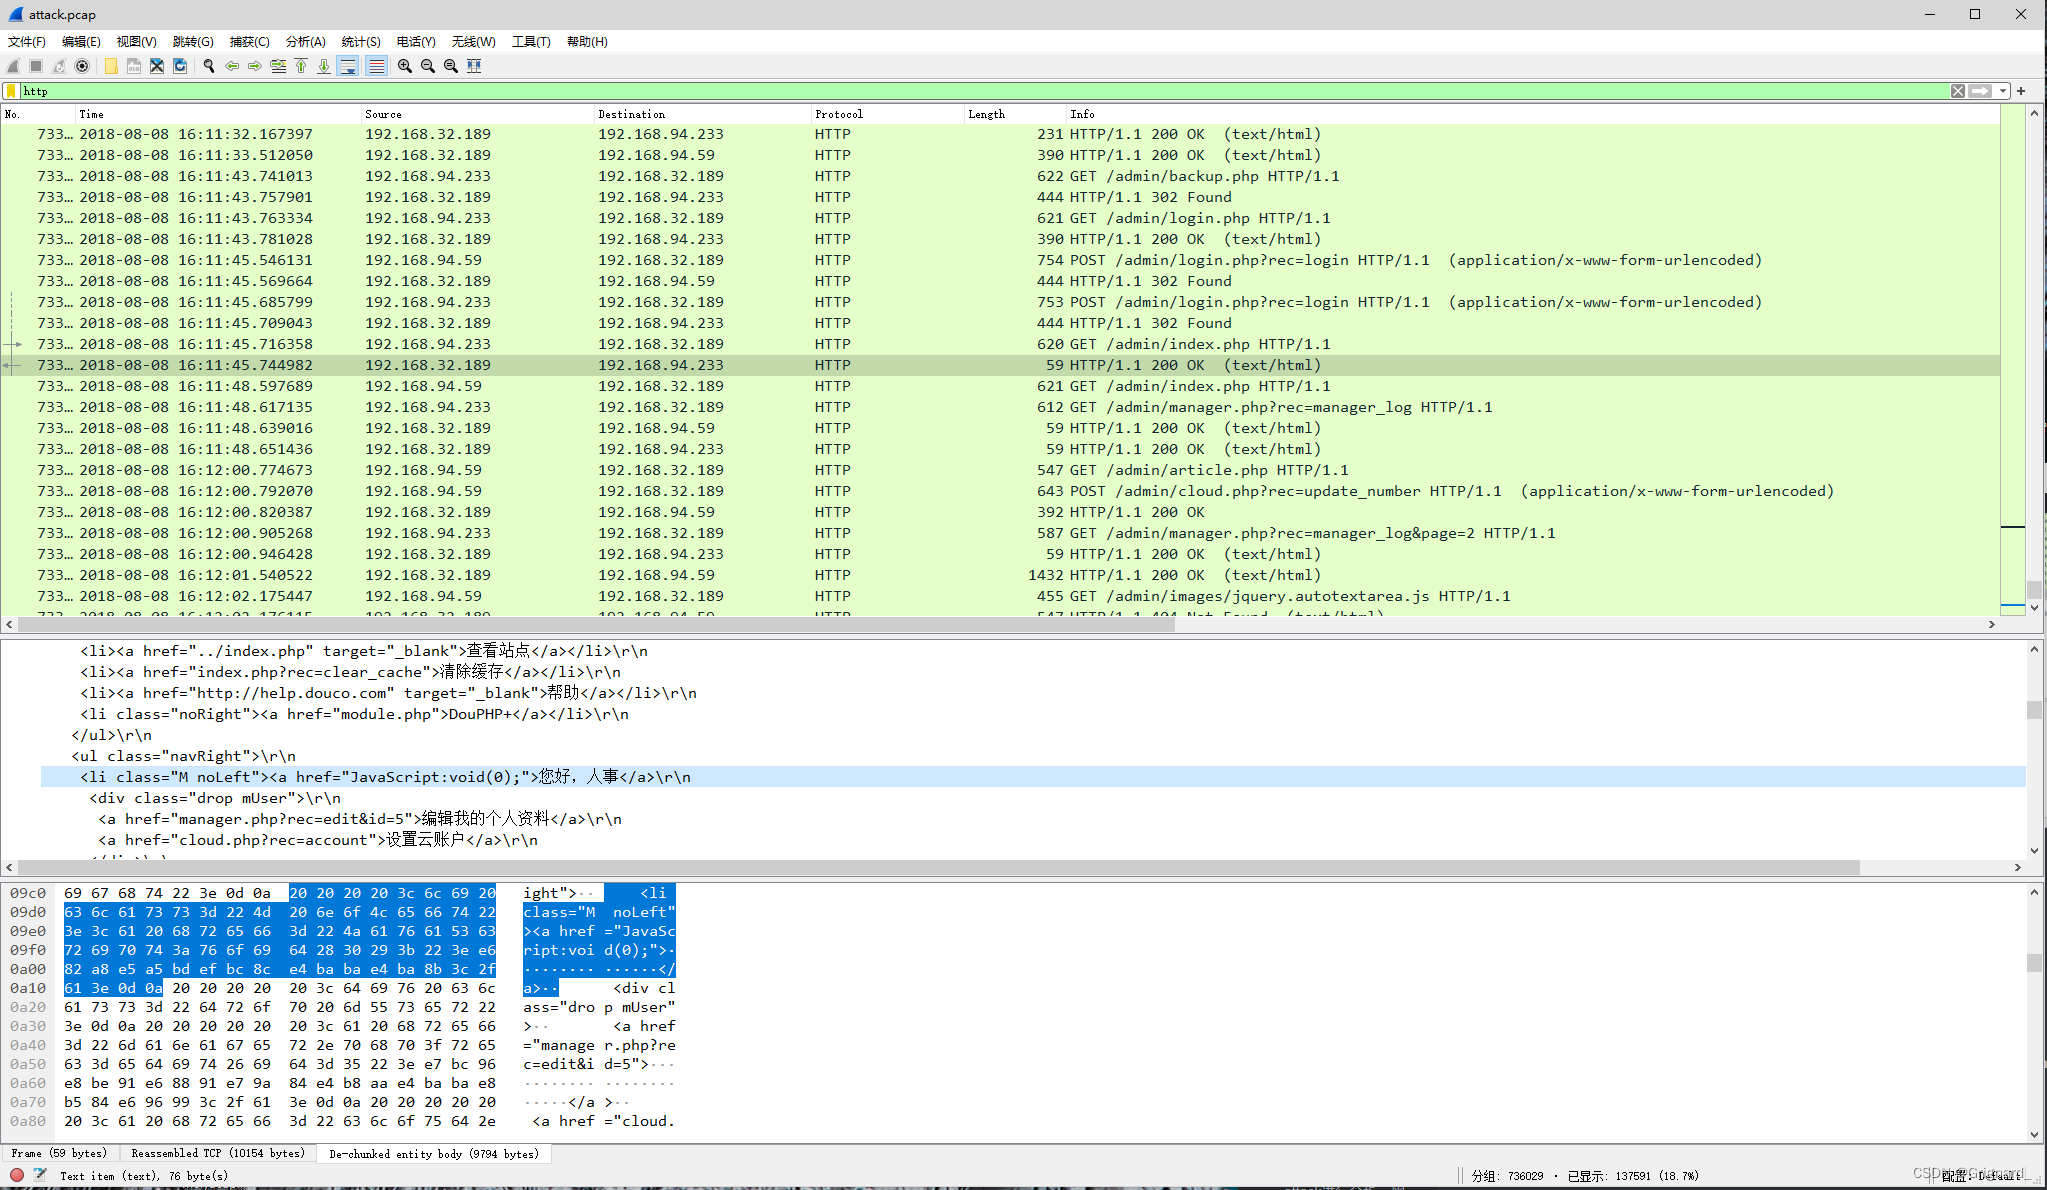Open the 捕获(C) menu

(249, 41)
